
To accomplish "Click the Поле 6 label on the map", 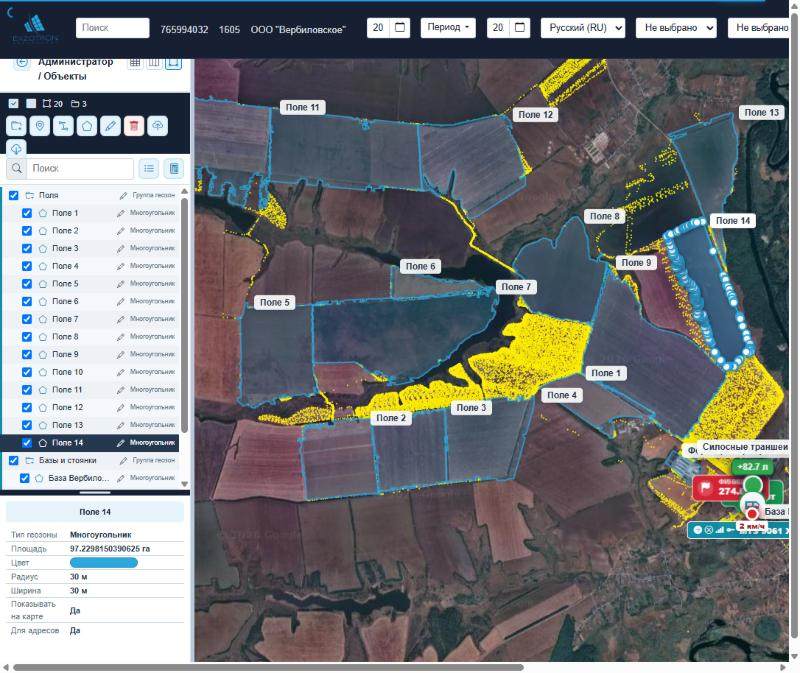I will [420, 266].
